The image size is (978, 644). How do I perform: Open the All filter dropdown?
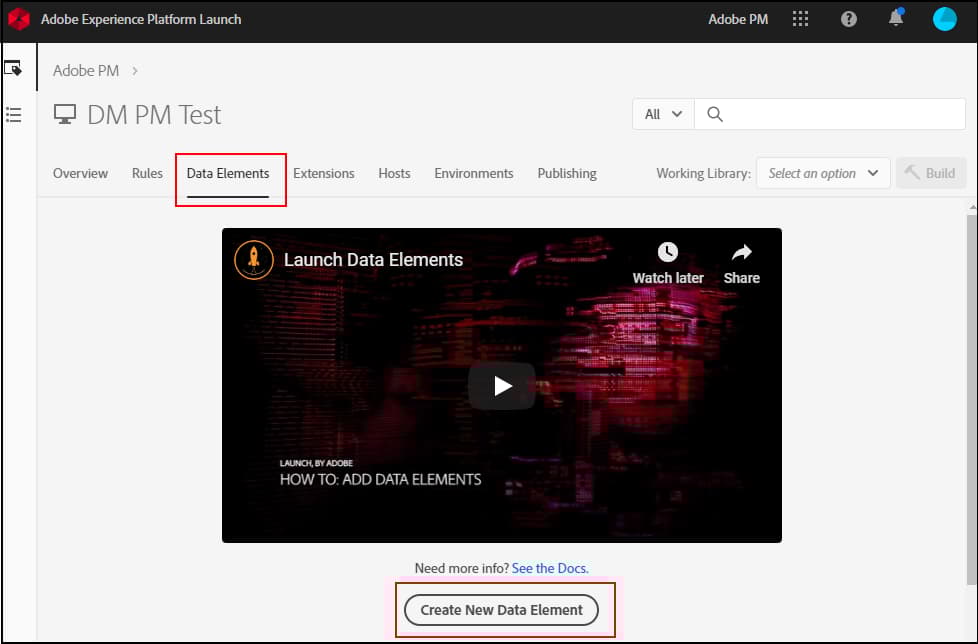pyautogui.click(x=662, y=114)
